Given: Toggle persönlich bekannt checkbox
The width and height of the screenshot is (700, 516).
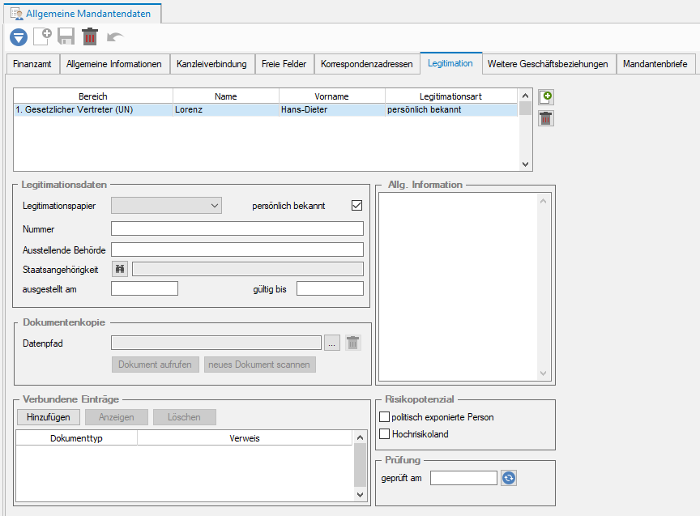Looking at the screenshot, I should 357,205.
